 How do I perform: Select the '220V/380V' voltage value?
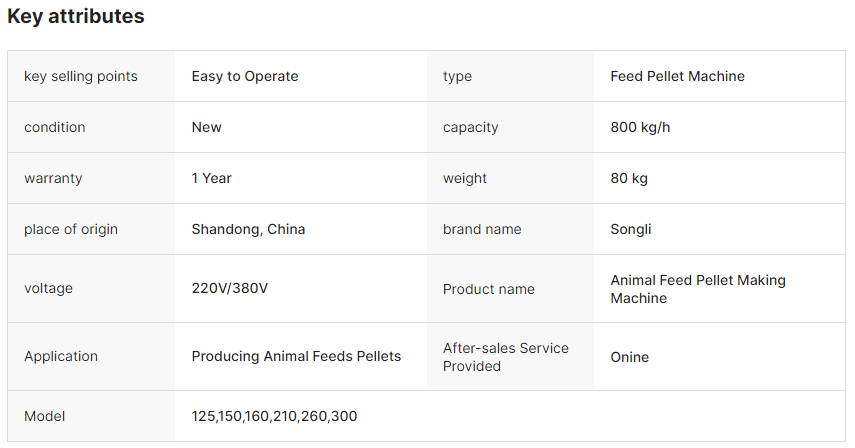point(230,288)
